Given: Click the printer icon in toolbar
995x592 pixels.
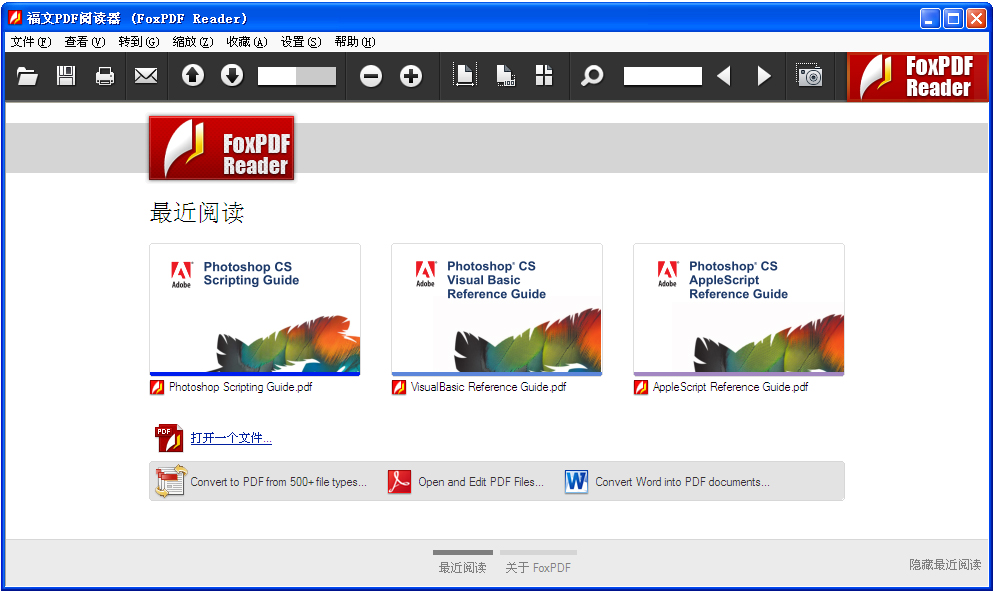Looking at the screenshot, I should (x=105, y=76).
